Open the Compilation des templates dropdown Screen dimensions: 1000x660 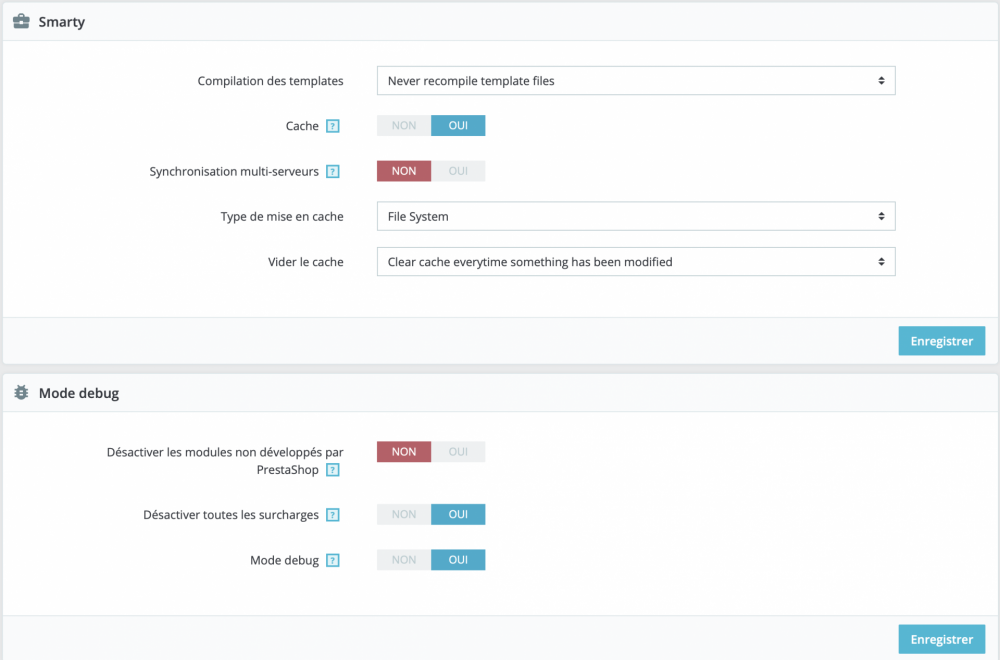click(x=635, y=80)
